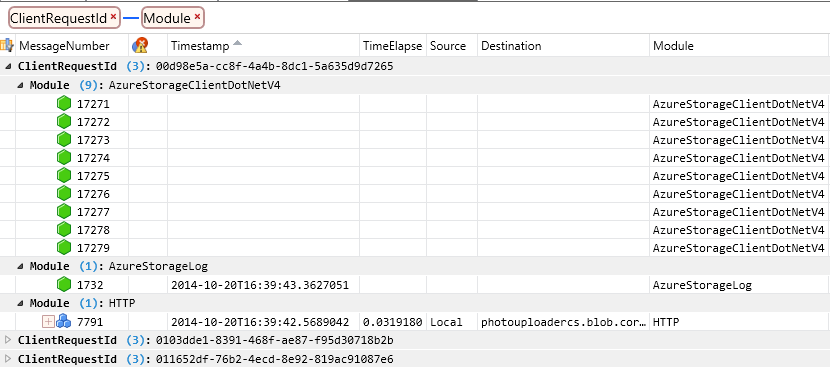This screenshot has height=367, width=830.
Task: Click green hexagon icon of message 17275
Action: click(64, 176)
